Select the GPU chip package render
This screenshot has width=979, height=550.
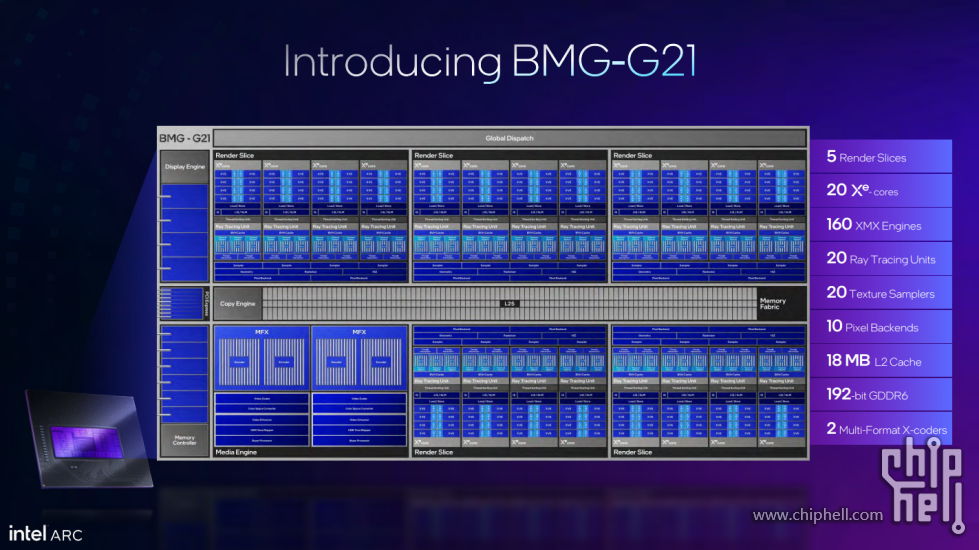(x=89, y=439)
